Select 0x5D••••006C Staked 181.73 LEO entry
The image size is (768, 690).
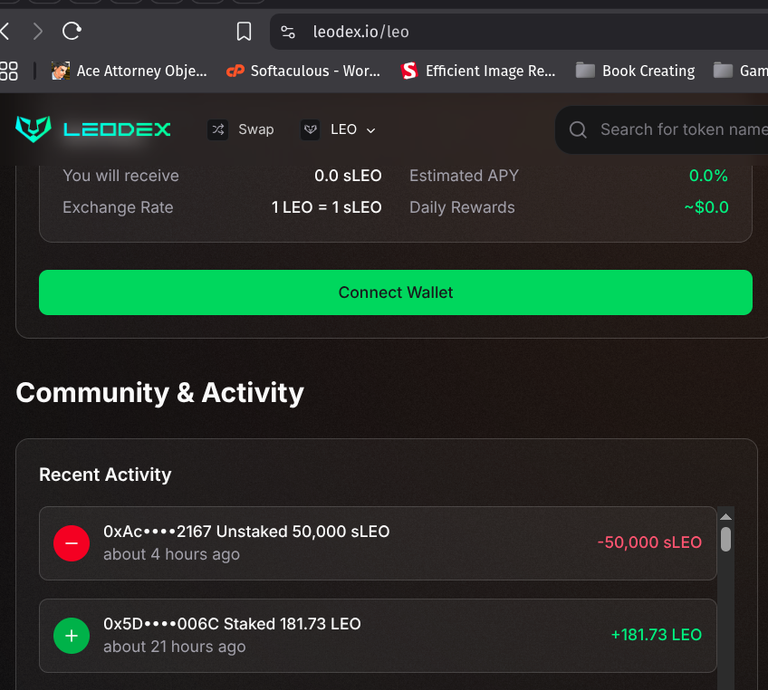click(378, 636)
